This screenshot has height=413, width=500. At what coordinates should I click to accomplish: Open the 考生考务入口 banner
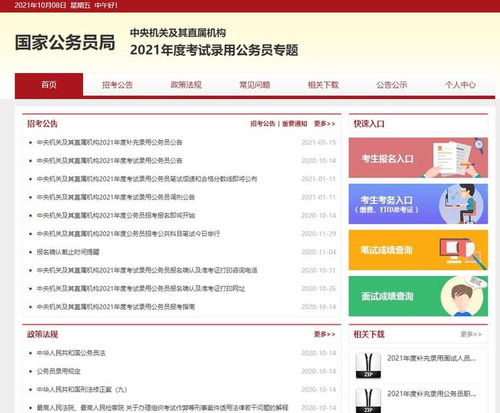(x=418, y=204)
